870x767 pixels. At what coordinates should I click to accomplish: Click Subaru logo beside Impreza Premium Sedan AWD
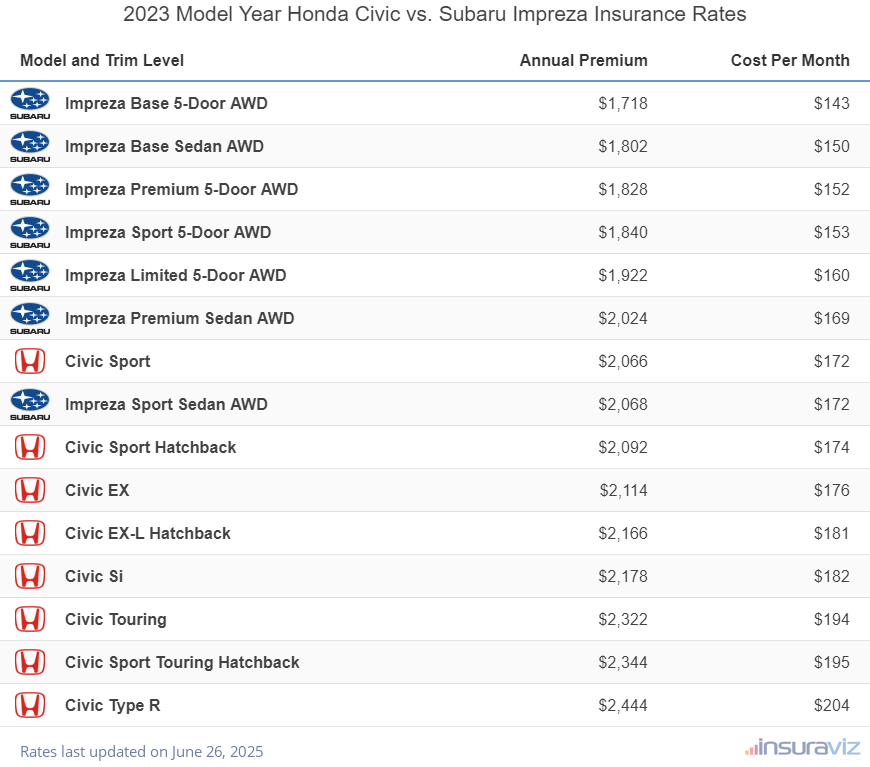tap(30, 319)
